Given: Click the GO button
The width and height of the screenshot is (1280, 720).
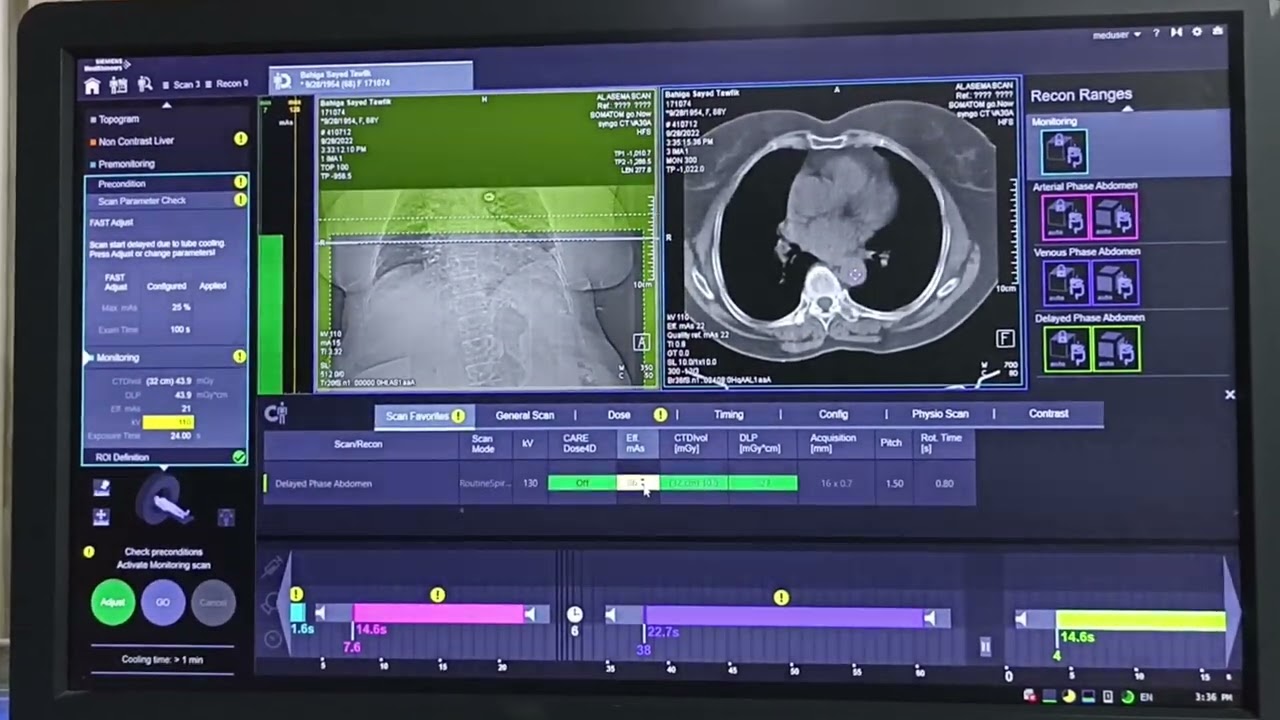Looking at the screenshot, I should 163,602.
